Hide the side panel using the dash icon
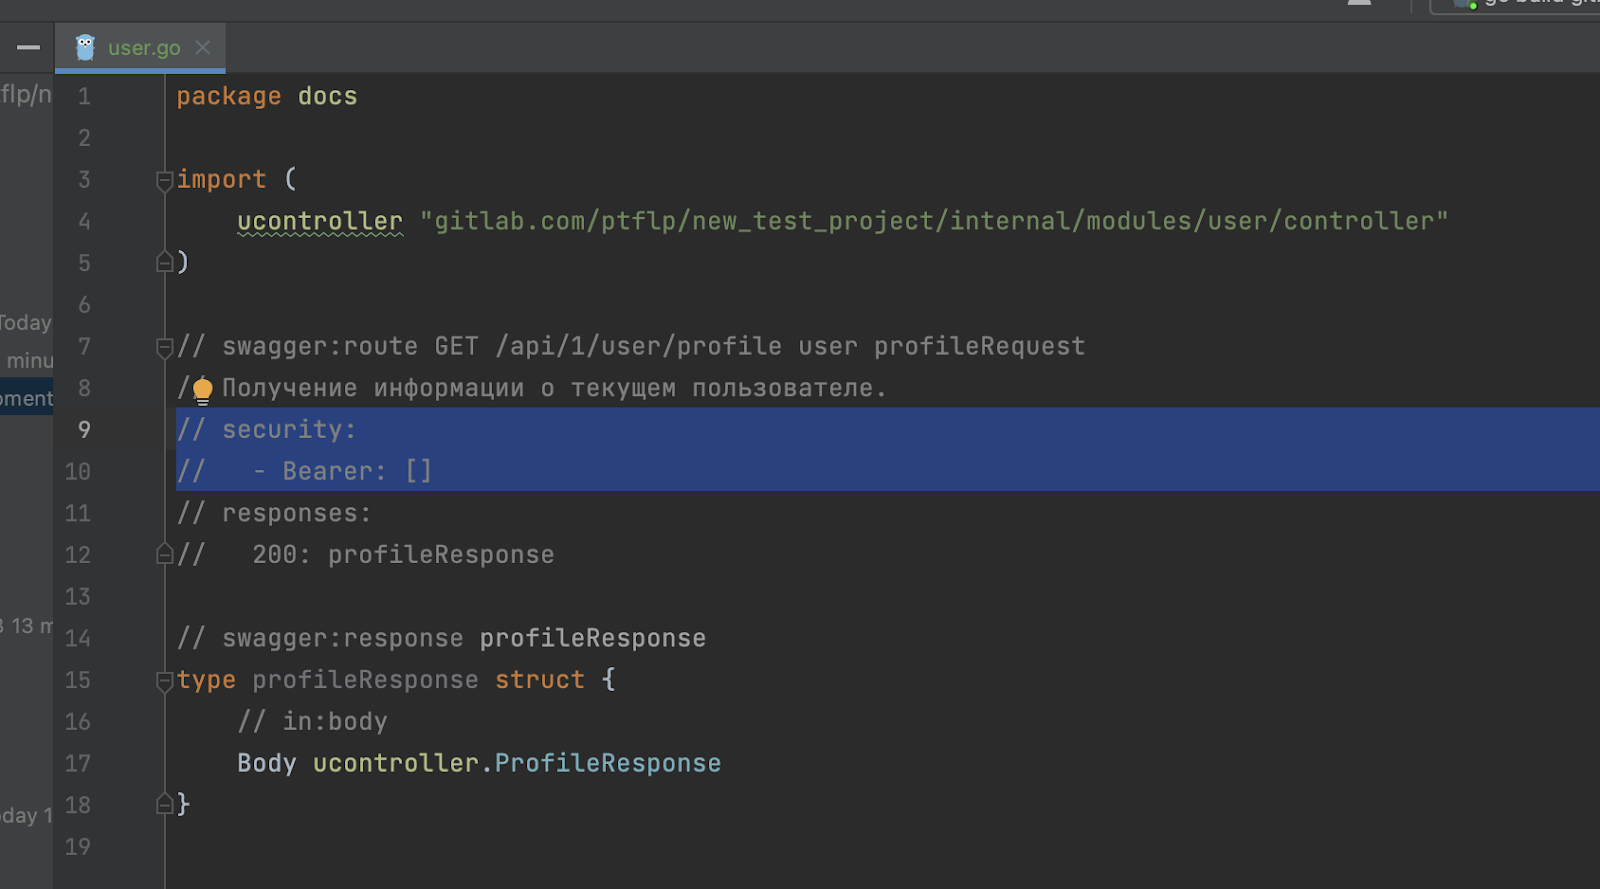 click(28, 47)
